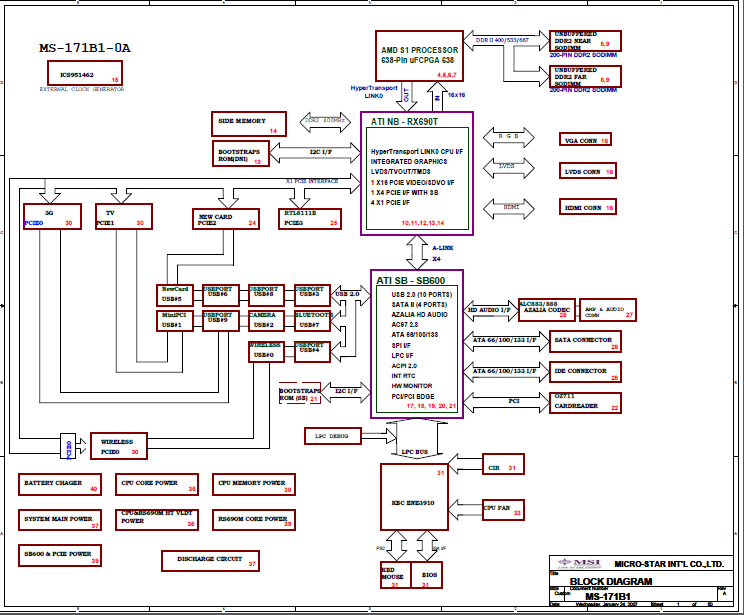This screenshot has width=744, height=615.
Task: Select the USBPORT USB#9 block
Action: pos(221,321)
